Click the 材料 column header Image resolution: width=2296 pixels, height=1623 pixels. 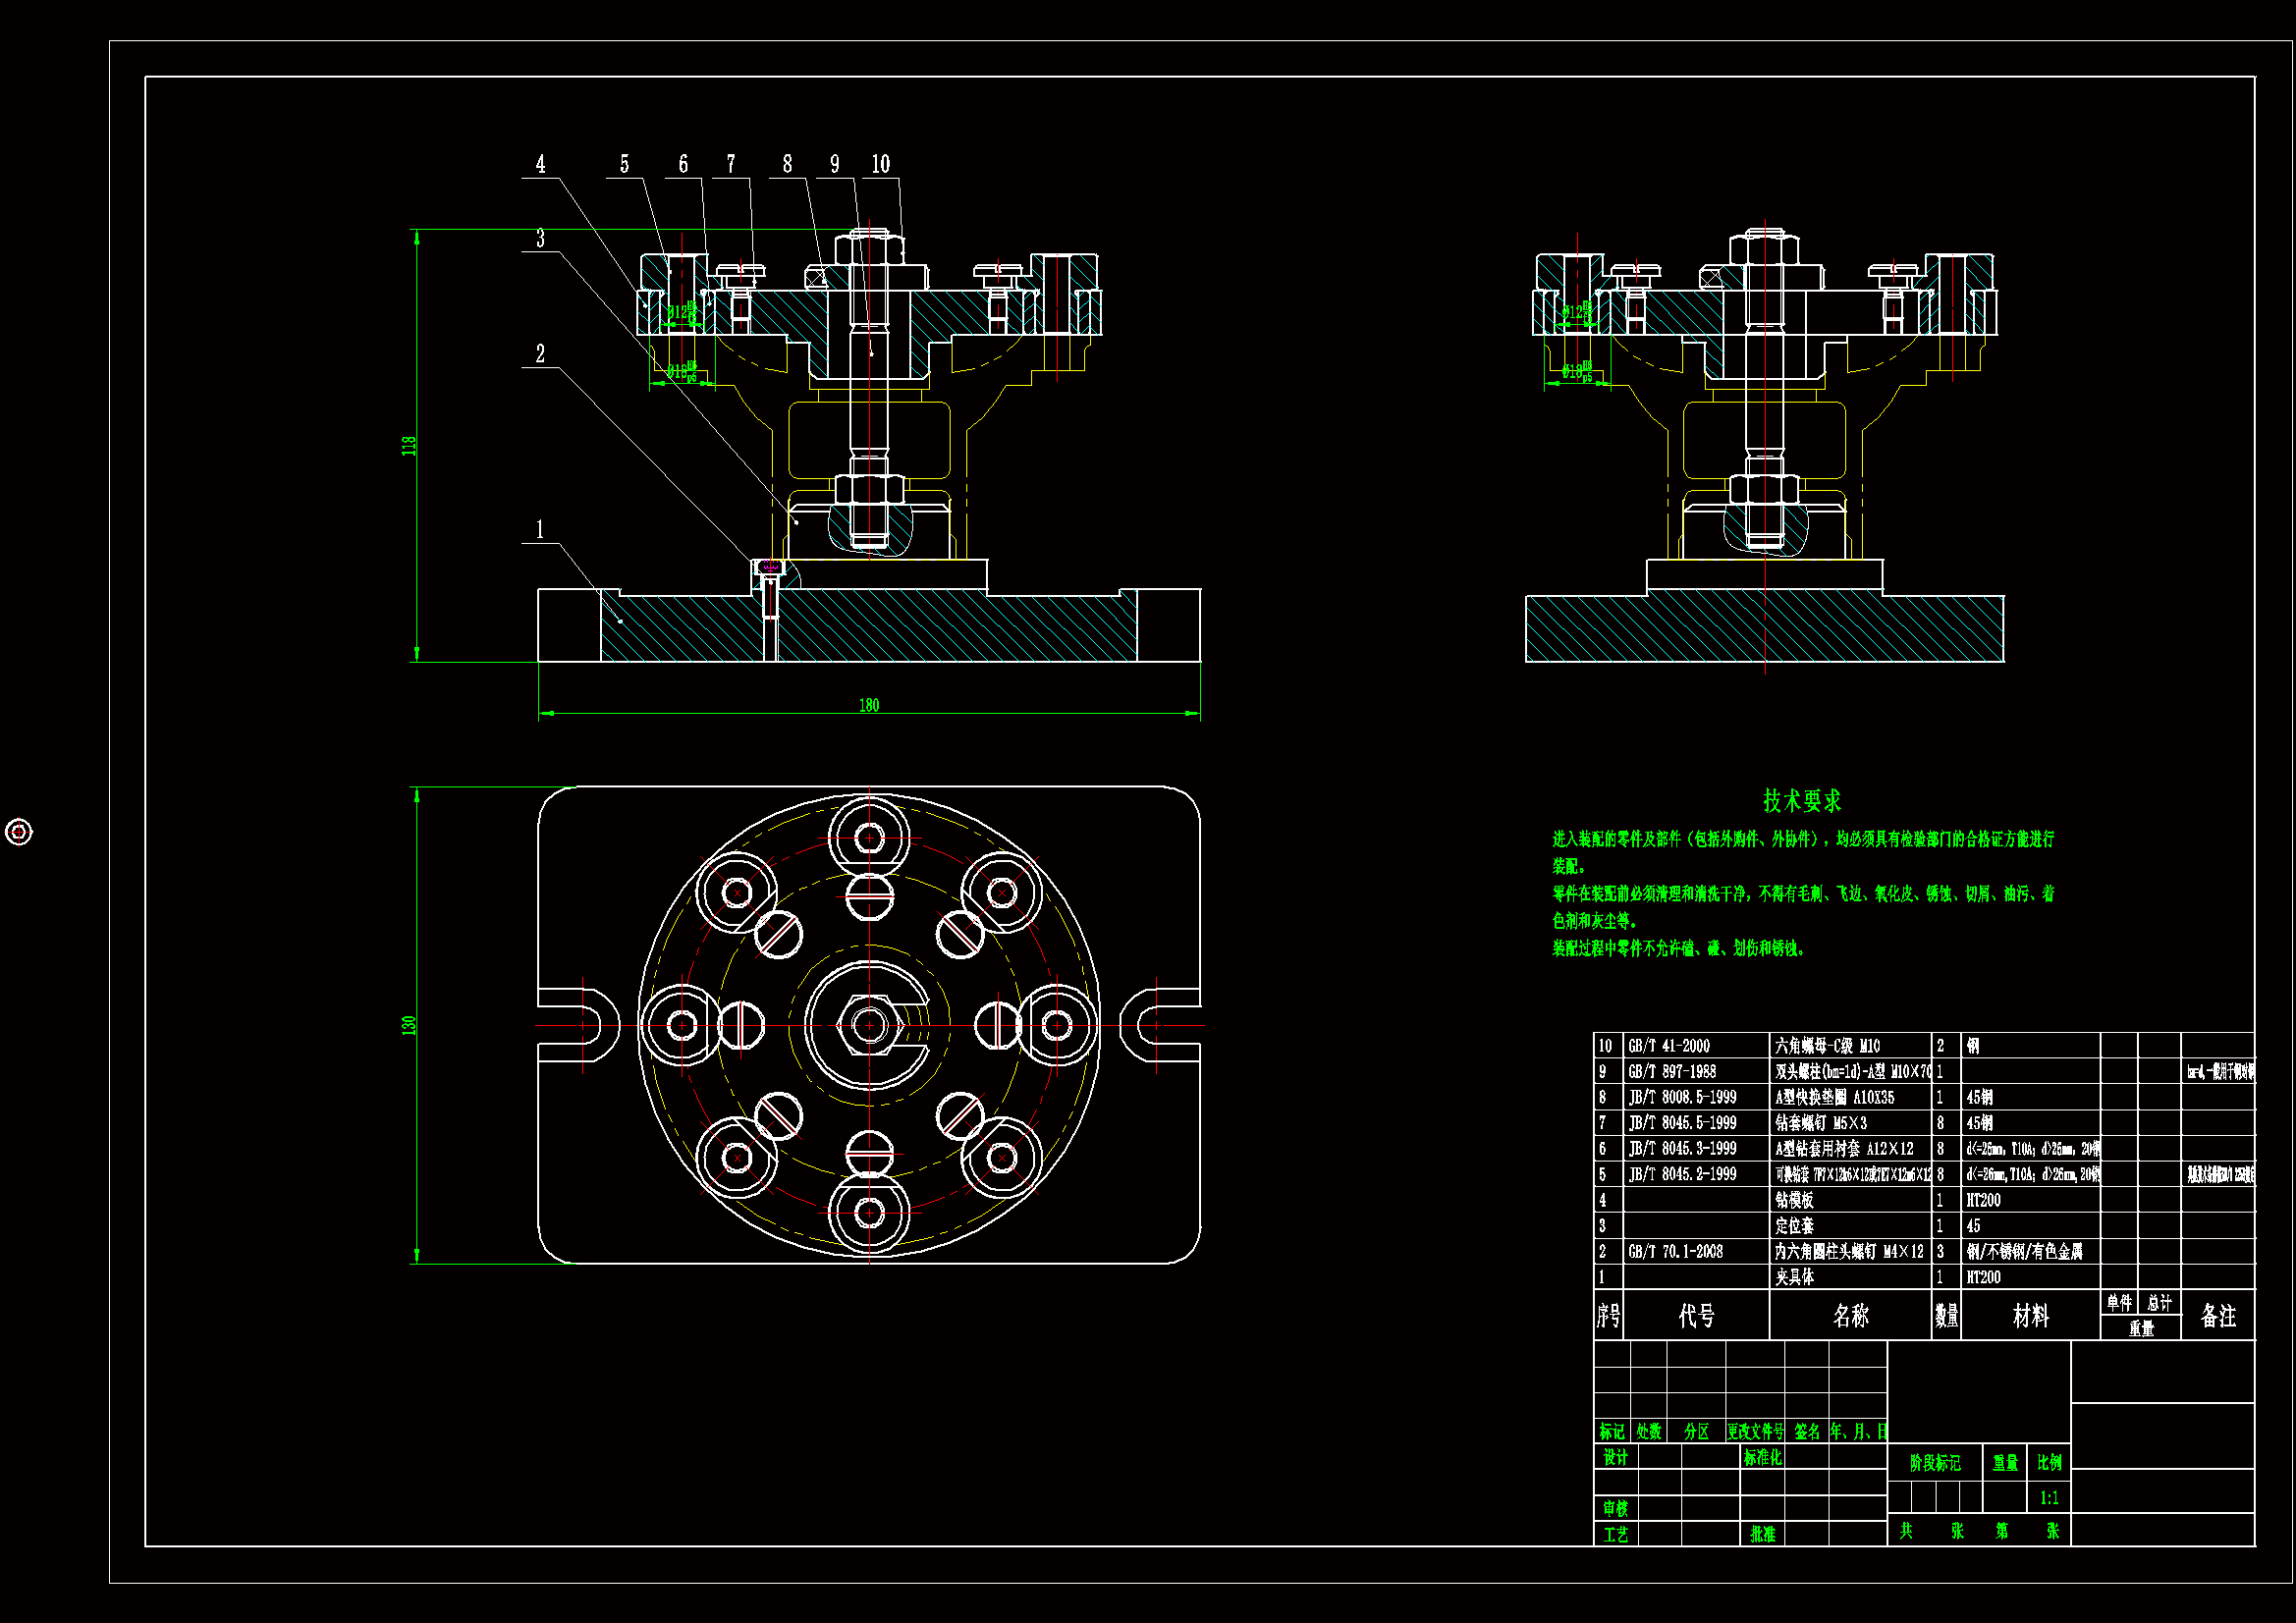2030,1316
